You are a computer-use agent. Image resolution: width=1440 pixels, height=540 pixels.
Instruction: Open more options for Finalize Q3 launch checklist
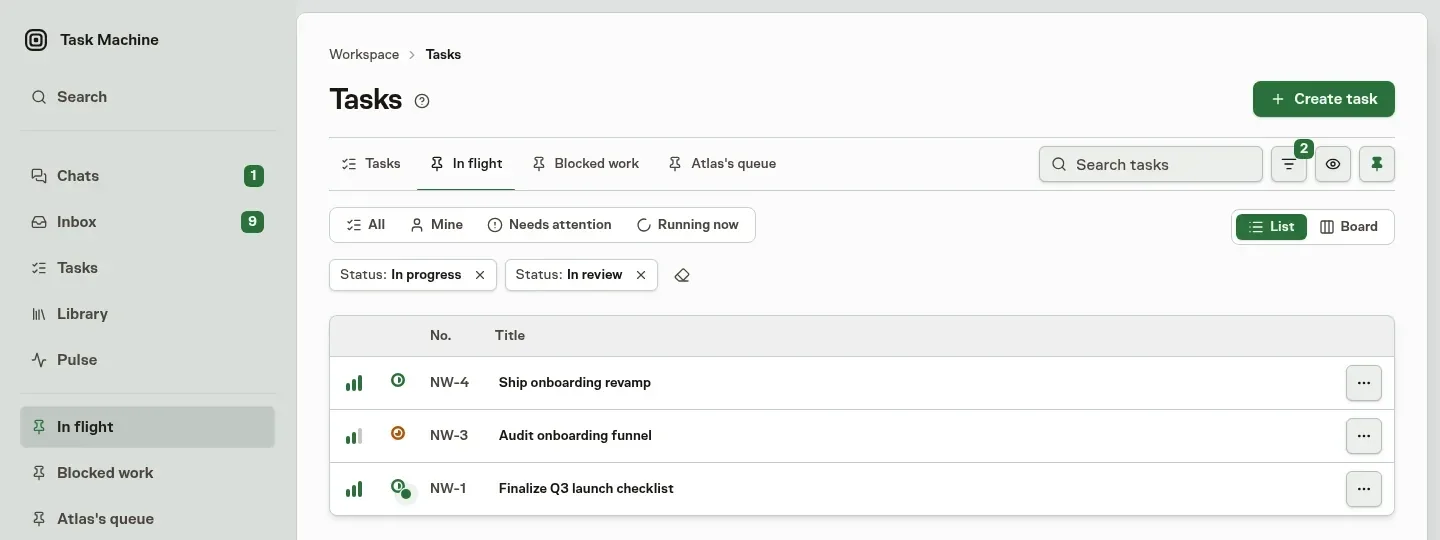point(1364,489)
